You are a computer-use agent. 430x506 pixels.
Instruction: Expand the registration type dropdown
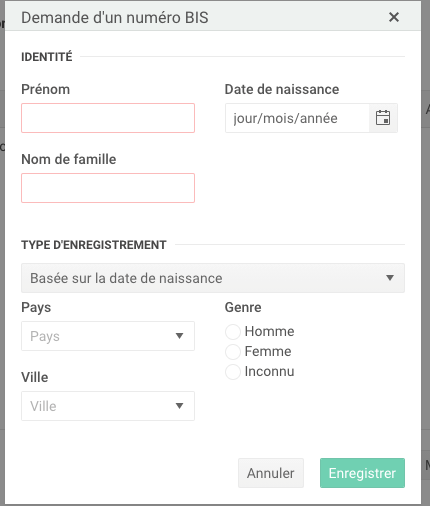[x=213, y=278]
